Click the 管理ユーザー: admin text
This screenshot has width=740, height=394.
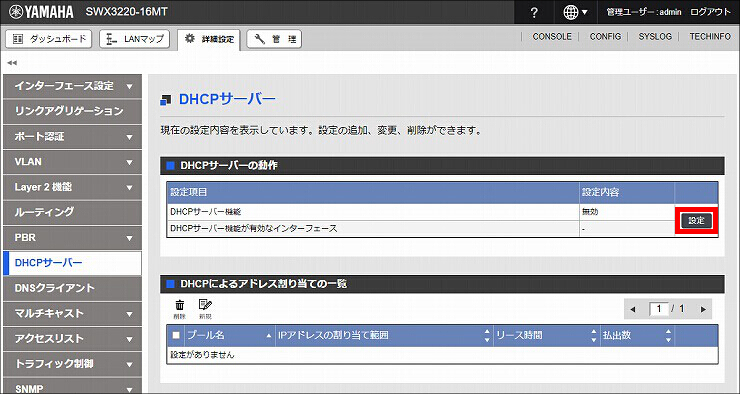click(x=644, y=12)
